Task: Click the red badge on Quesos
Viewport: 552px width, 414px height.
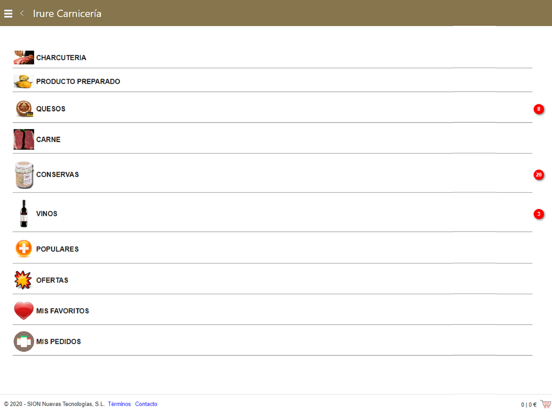Action: point(539,109)
